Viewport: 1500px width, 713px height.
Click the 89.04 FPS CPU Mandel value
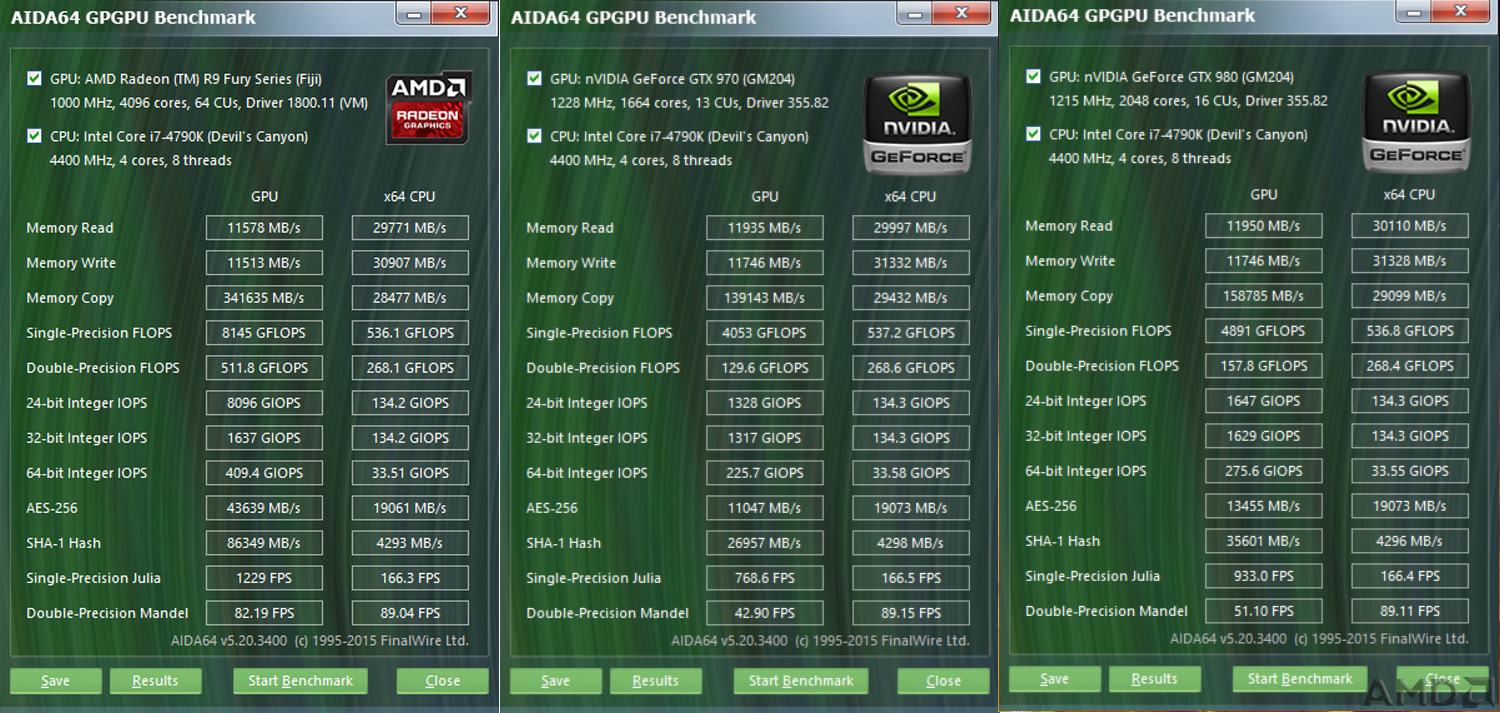coord(410,613)
